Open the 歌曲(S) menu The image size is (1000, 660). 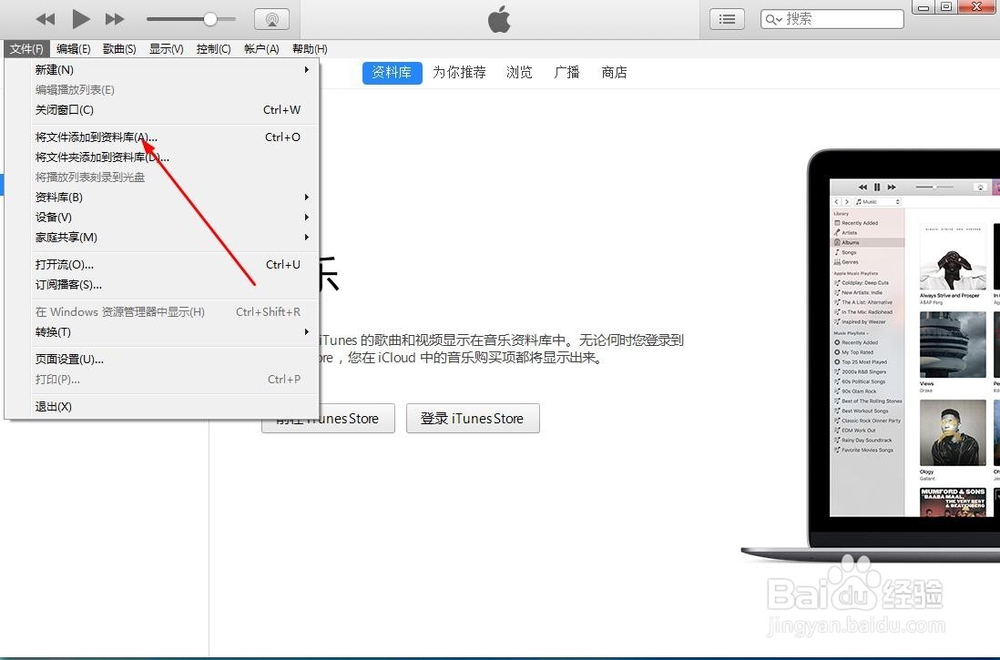[119, 48]
